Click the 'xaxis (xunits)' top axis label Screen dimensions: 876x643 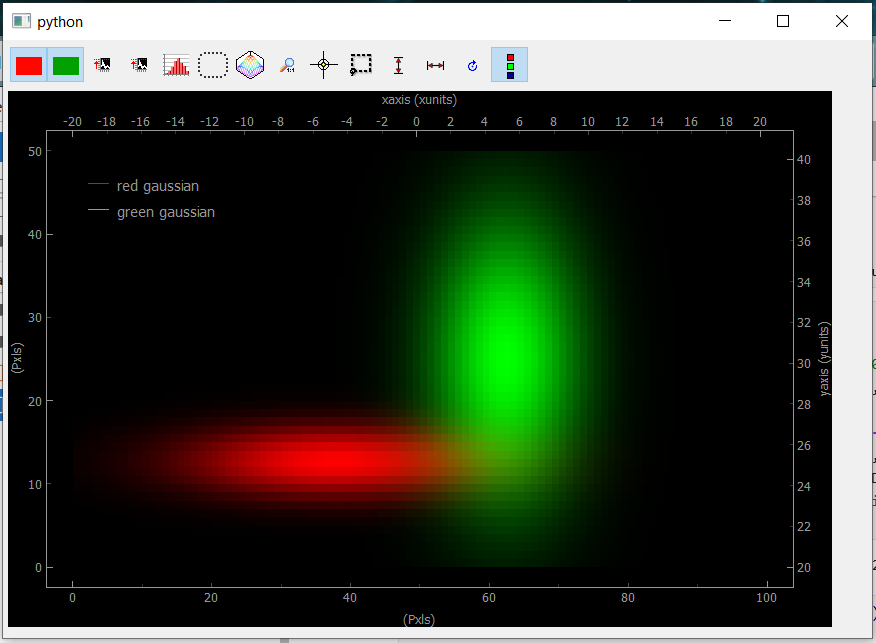click(x=419, y=100)
